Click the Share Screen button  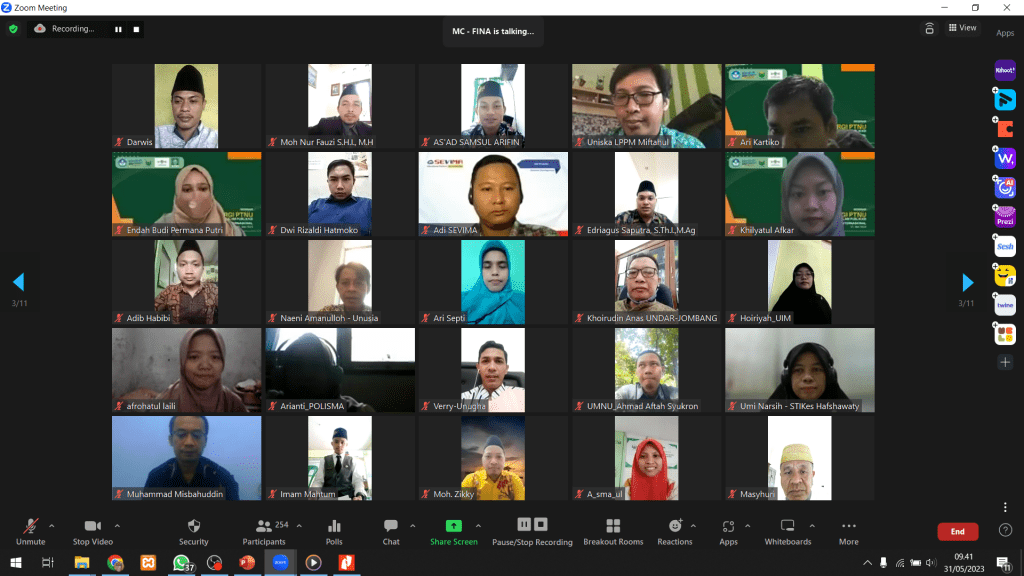click(453, 530)
